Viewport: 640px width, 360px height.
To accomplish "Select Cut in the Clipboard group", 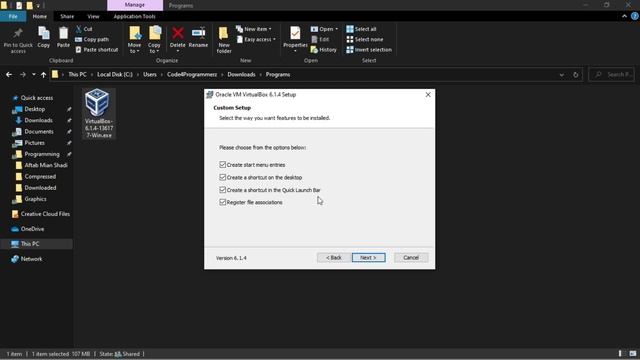I will [84, 29].
